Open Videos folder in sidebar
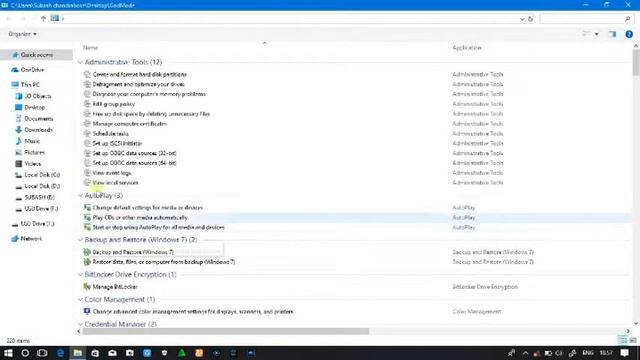Screen dimensions: 640x360 32,164
